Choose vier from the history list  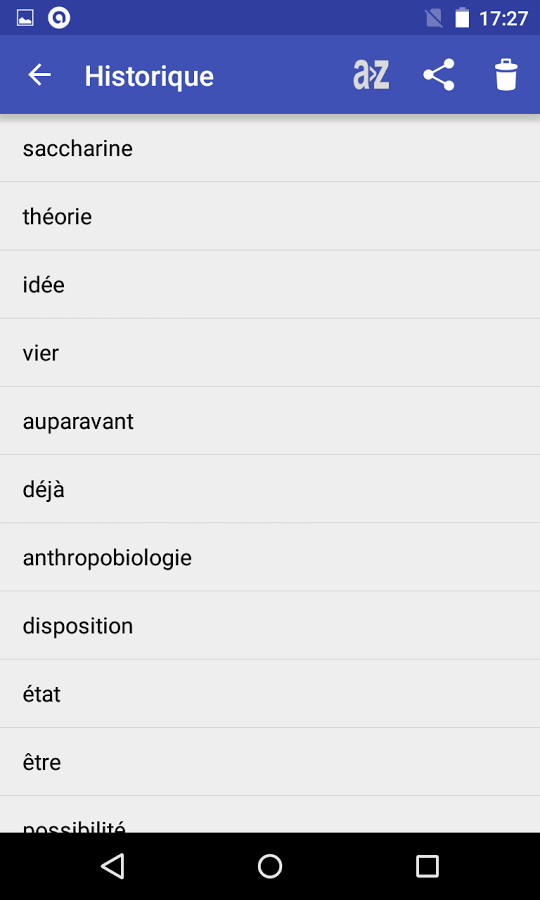click(x=270, y=353)
